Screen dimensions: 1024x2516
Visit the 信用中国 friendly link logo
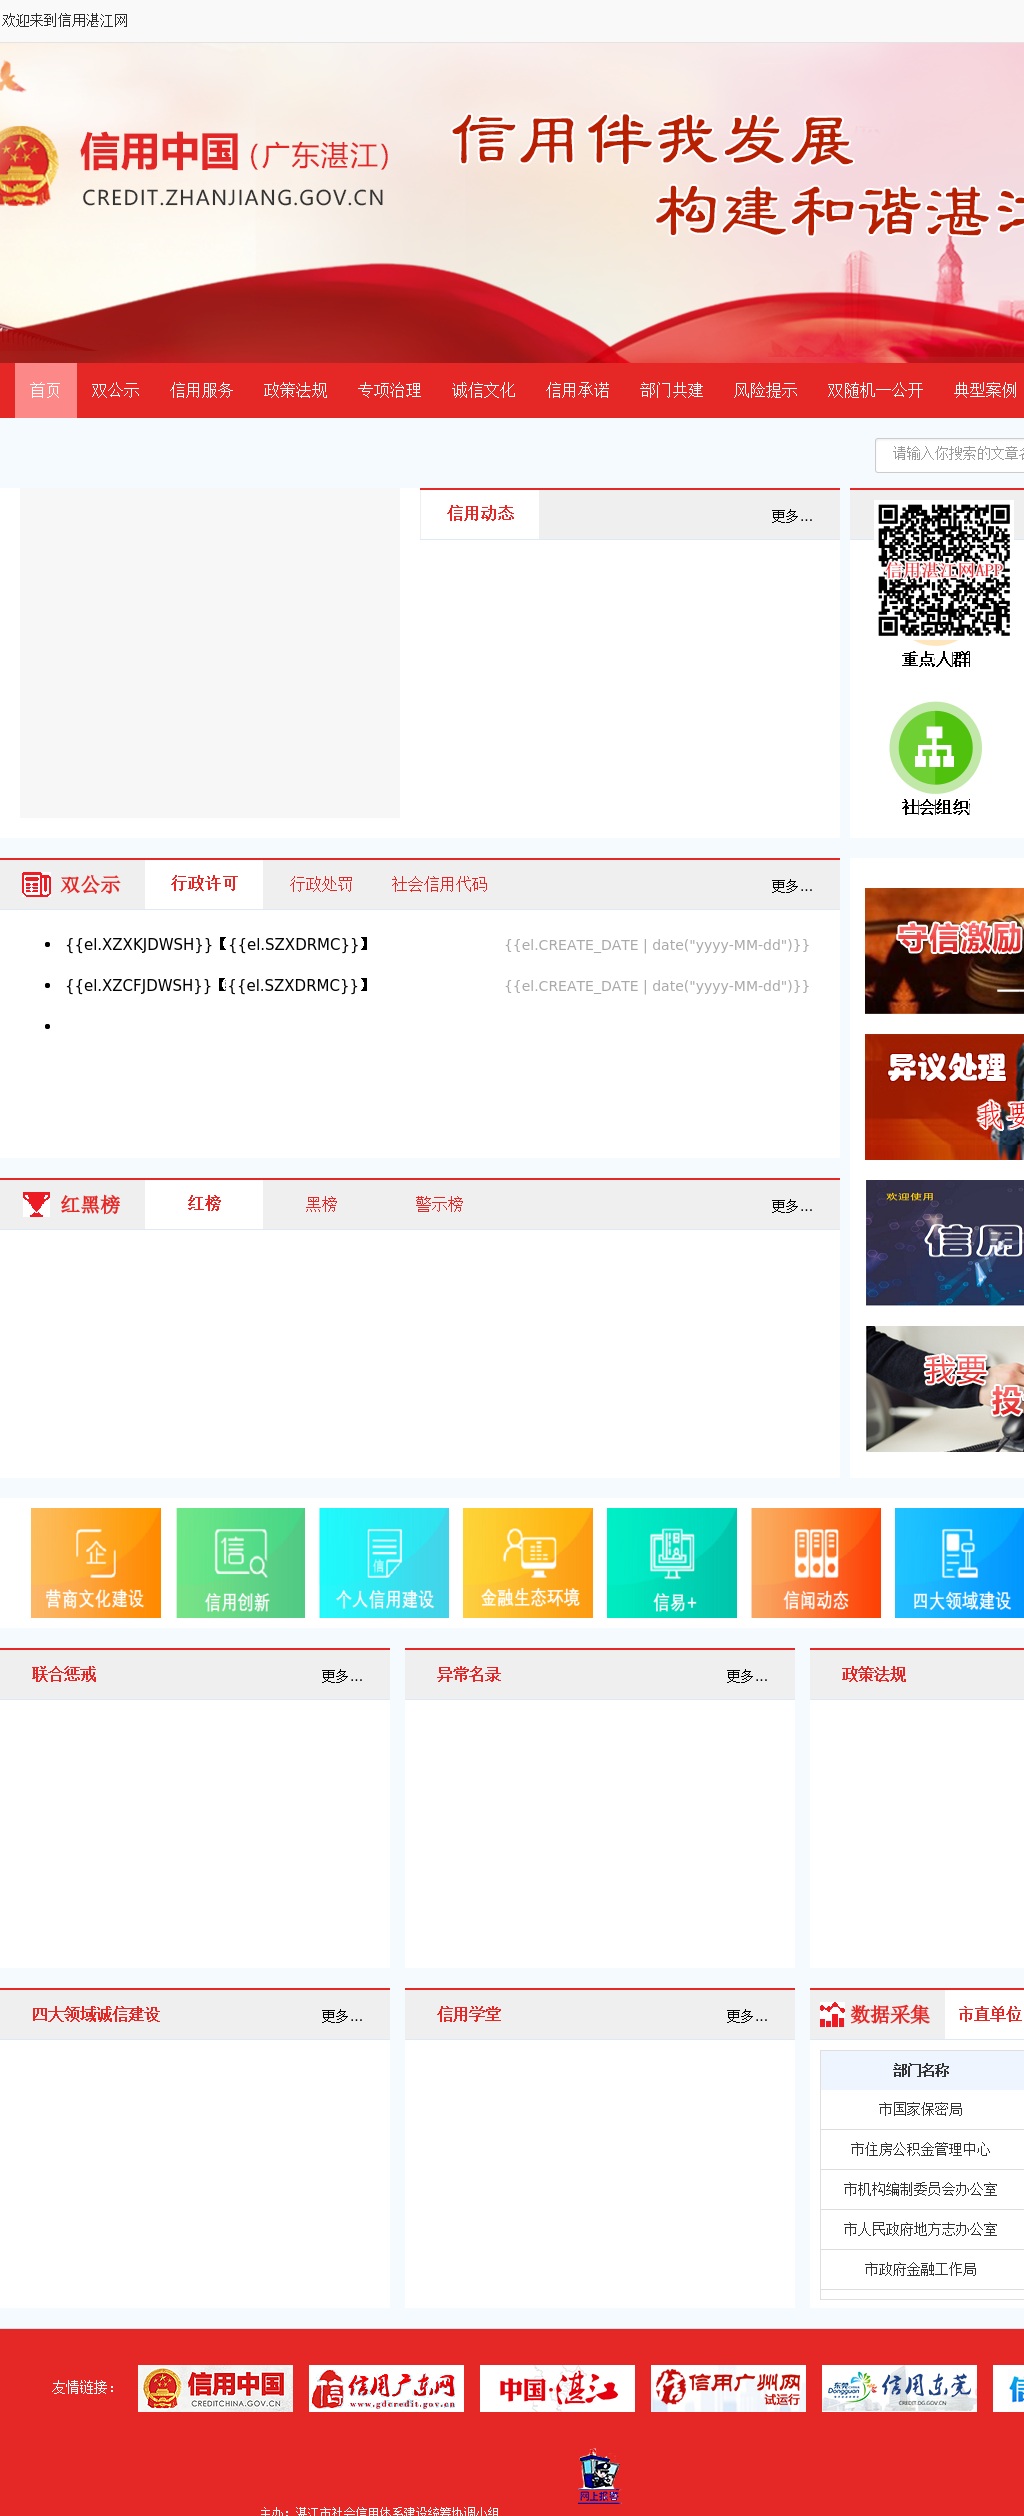(215, 2388)
